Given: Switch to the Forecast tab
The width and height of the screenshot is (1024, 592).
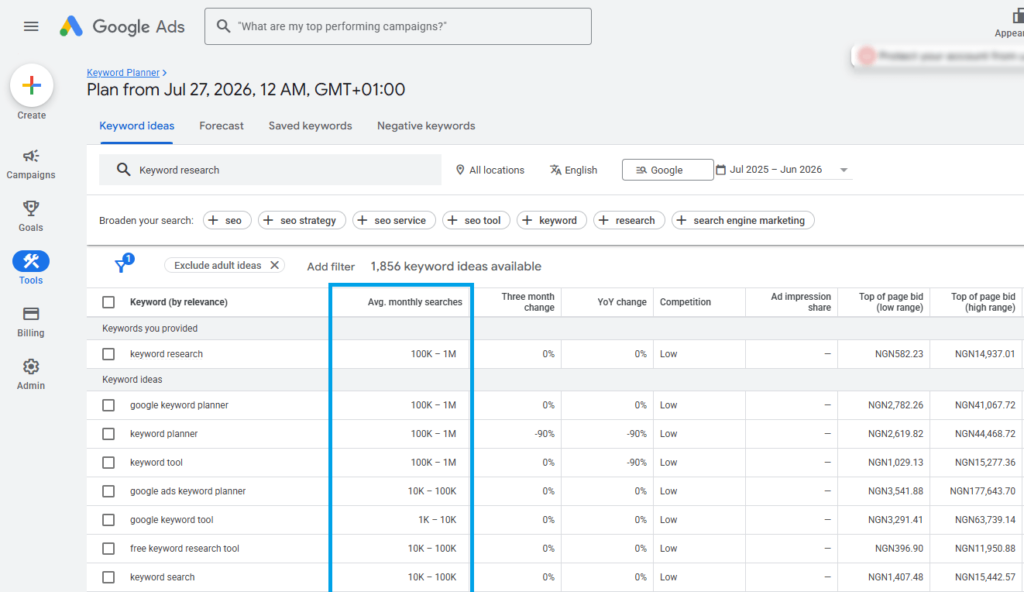Looking at the screenshot, I should (x=221, y=126).
